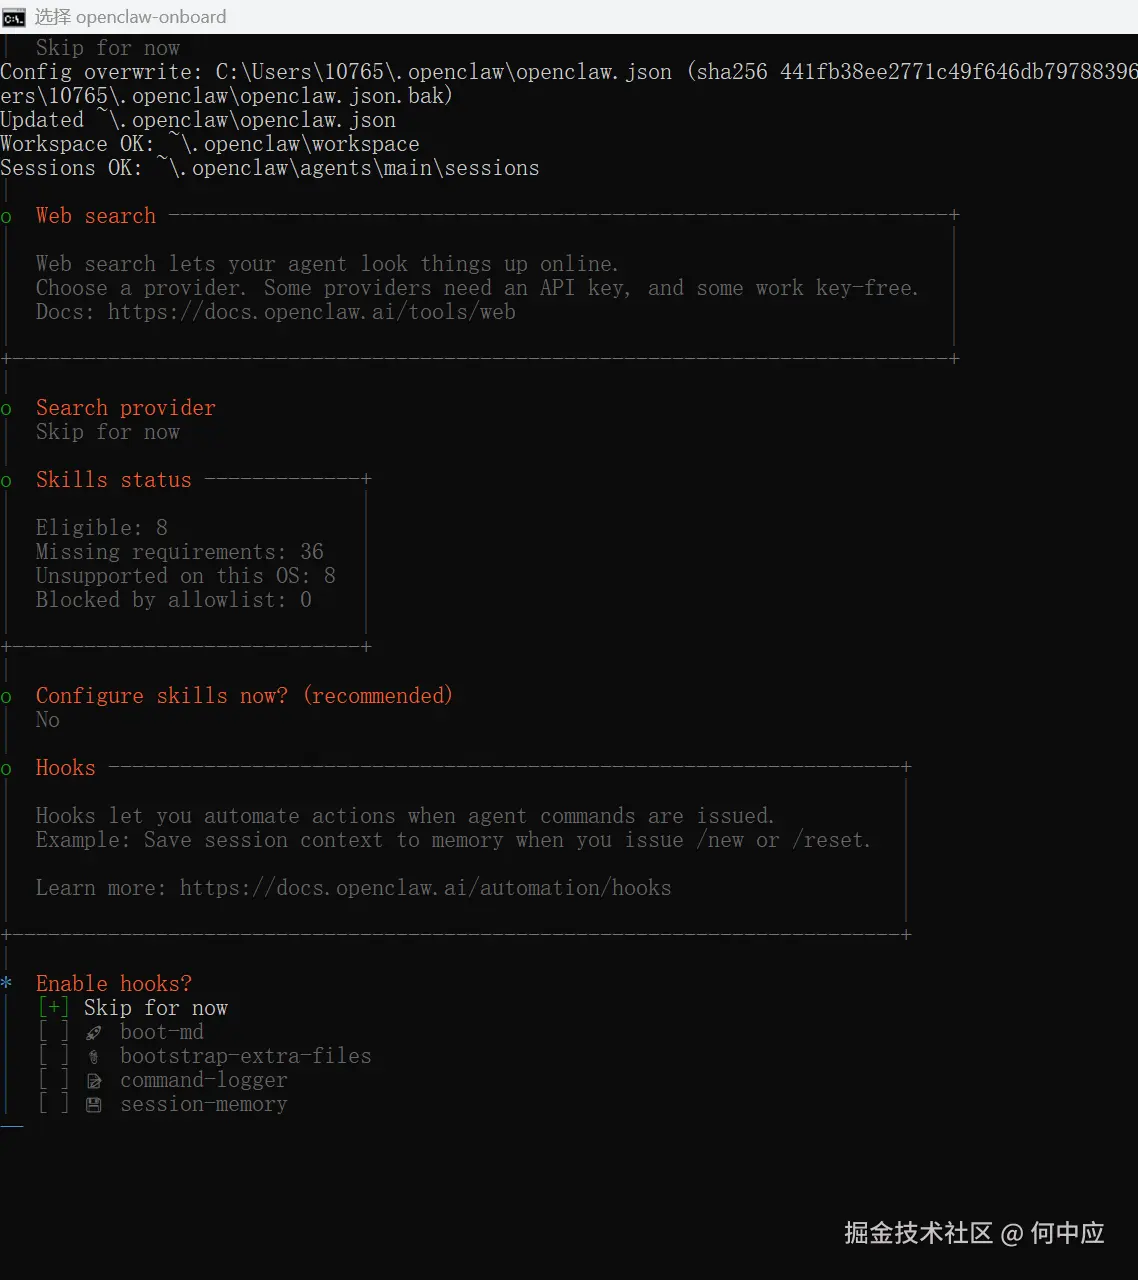1138x1280 pixels.
Task: Click the Skills status heading
Action: [x=114, y=480]
